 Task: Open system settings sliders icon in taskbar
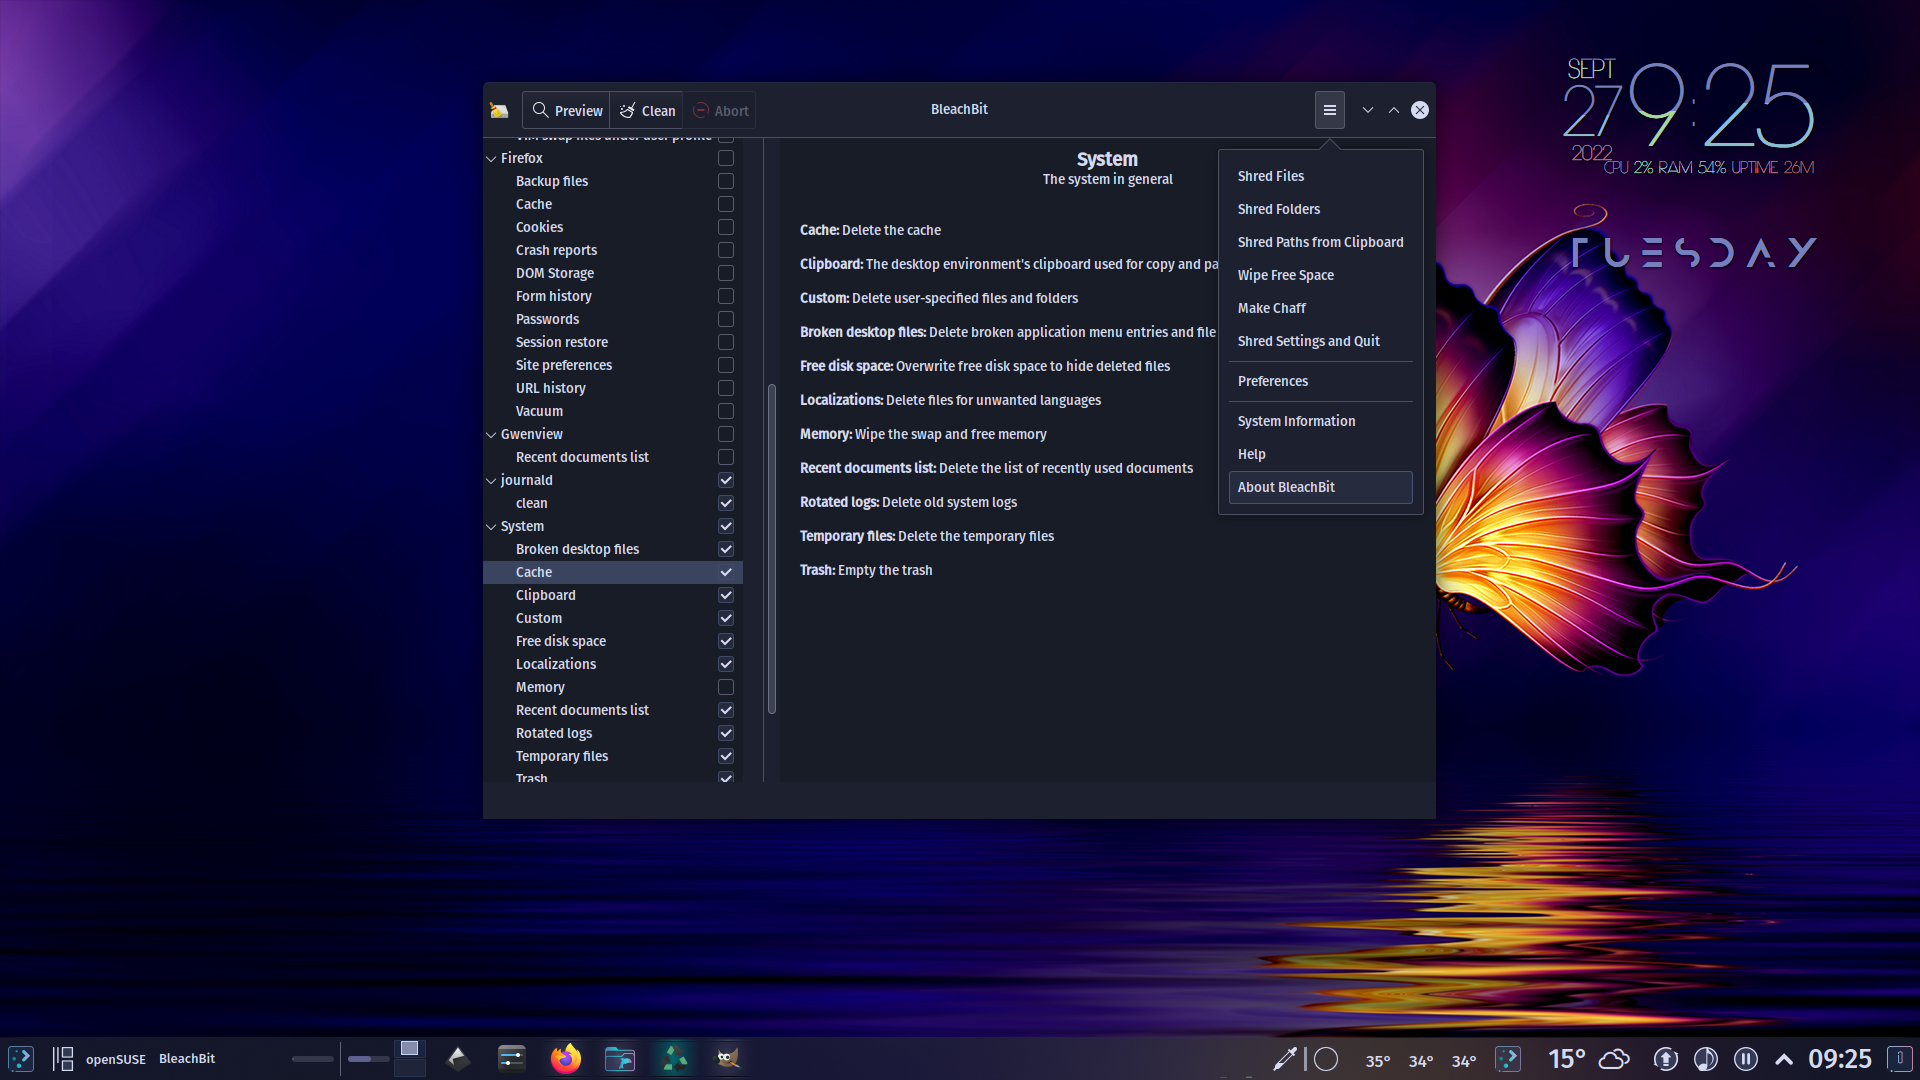coord(512,1058)
